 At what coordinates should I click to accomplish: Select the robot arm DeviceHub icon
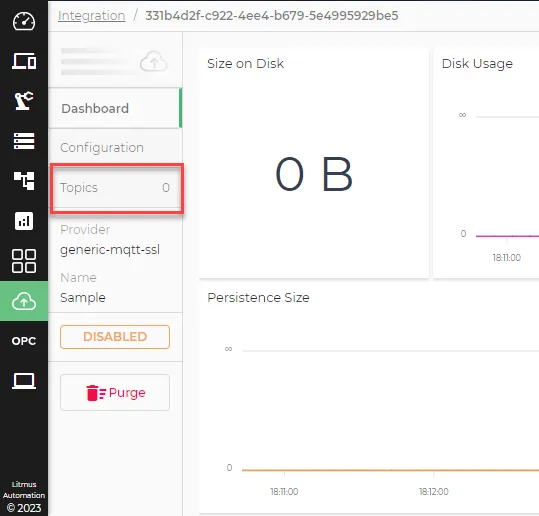[24, 101]
